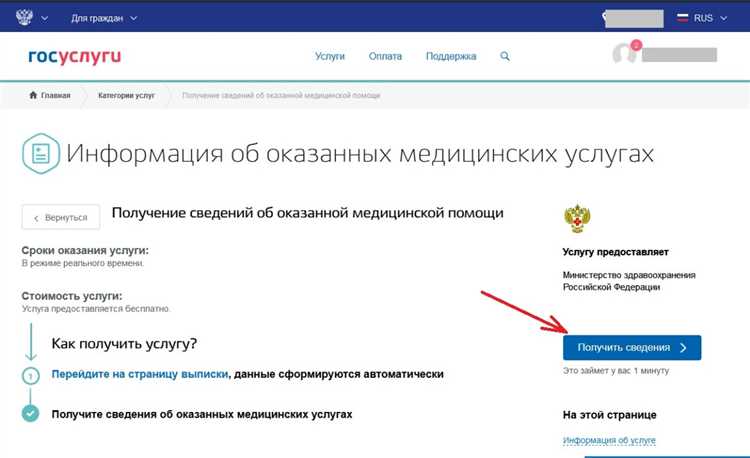
Task: Click "Министерство здравоохранения Российской Федерации" text
Action: pyautogui.click(x=629, y=281)
